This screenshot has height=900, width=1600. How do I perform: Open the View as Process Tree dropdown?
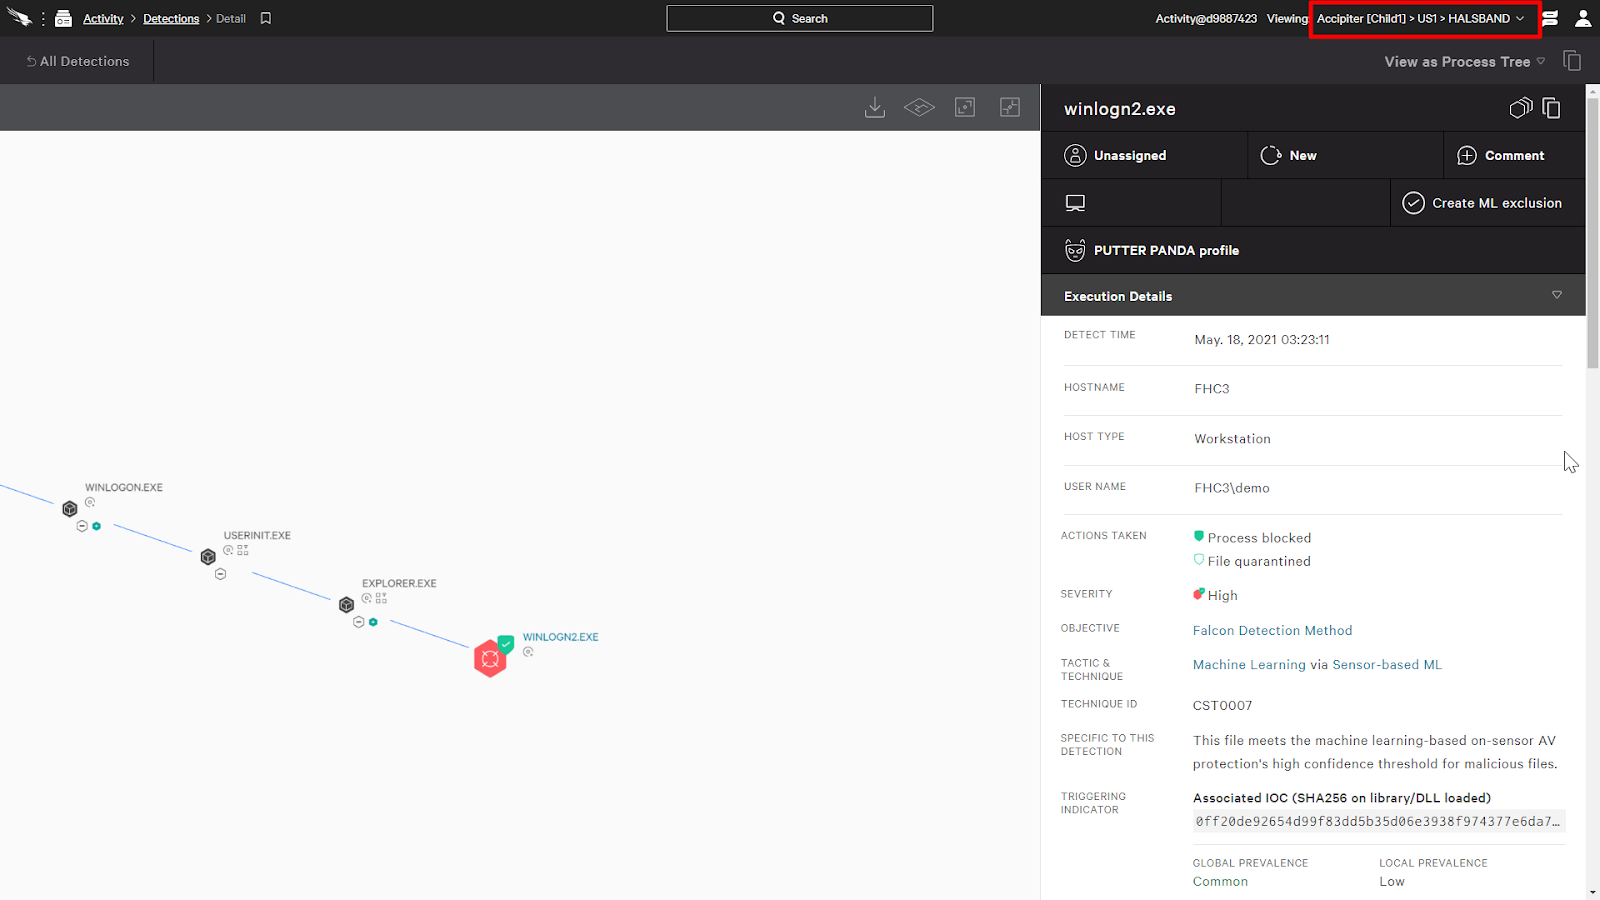[1465, 61]
